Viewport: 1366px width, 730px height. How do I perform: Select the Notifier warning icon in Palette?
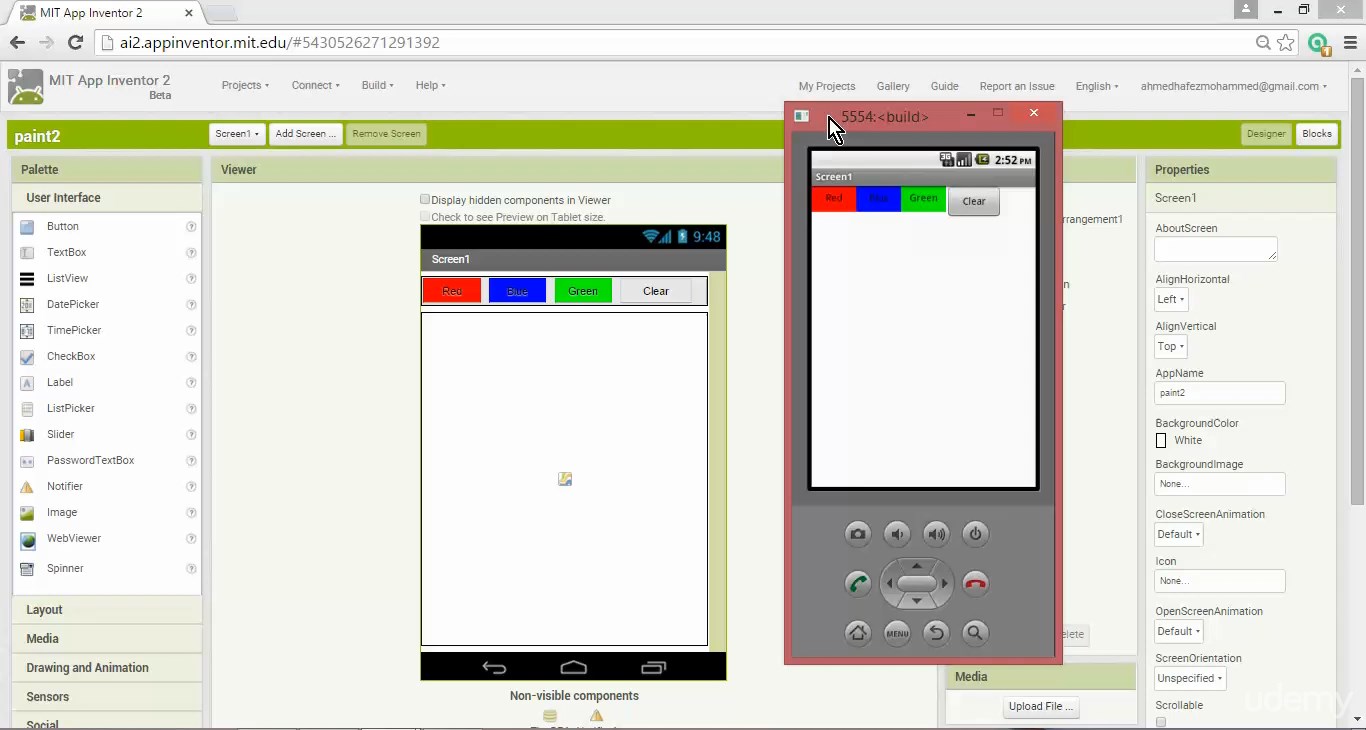click(27, 487)
